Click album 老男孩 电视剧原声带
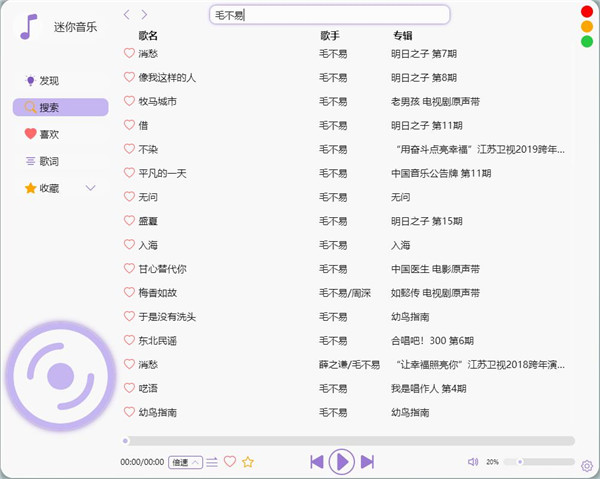The width and height of the screenshot is (600, 479). [x=435, y=101]
